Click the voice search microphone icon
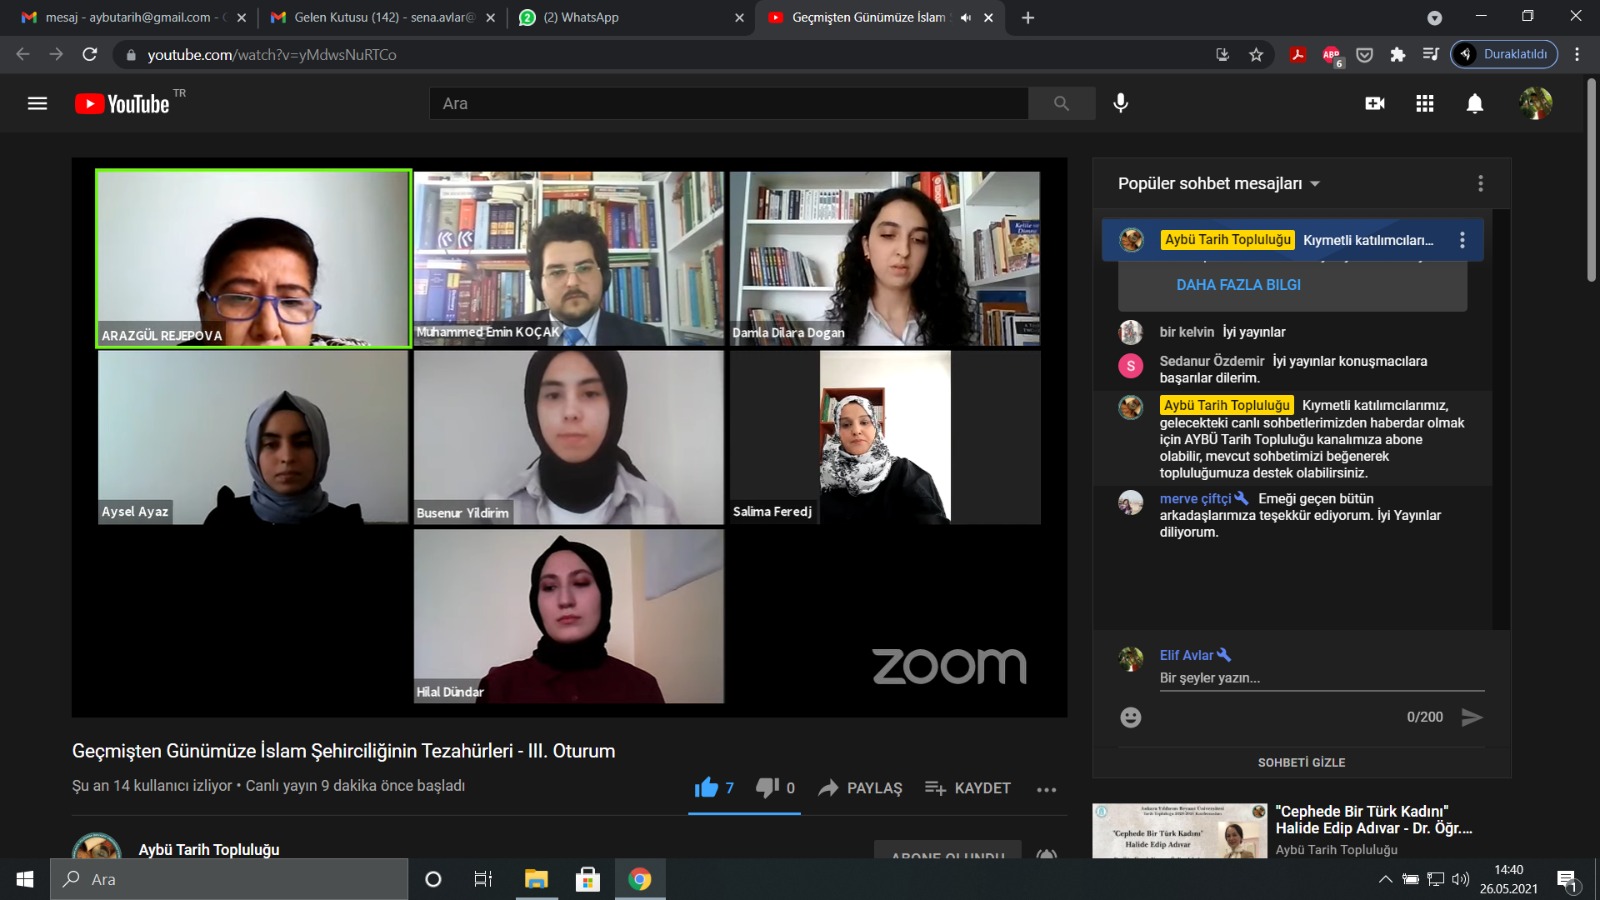The width and height of the screenshot is (1600, 900). click(x=1121, y=103)
